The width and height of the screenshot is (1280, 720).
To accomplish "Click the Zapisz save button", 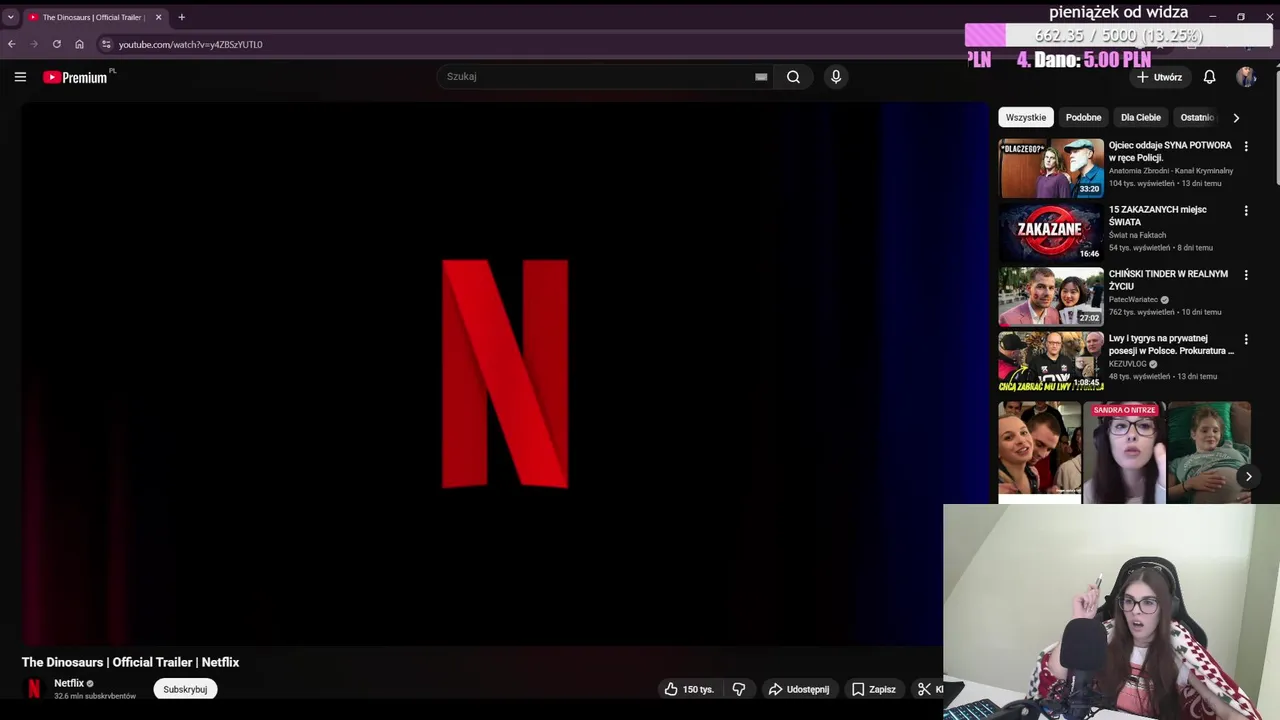I will click(x=873, y=689).
